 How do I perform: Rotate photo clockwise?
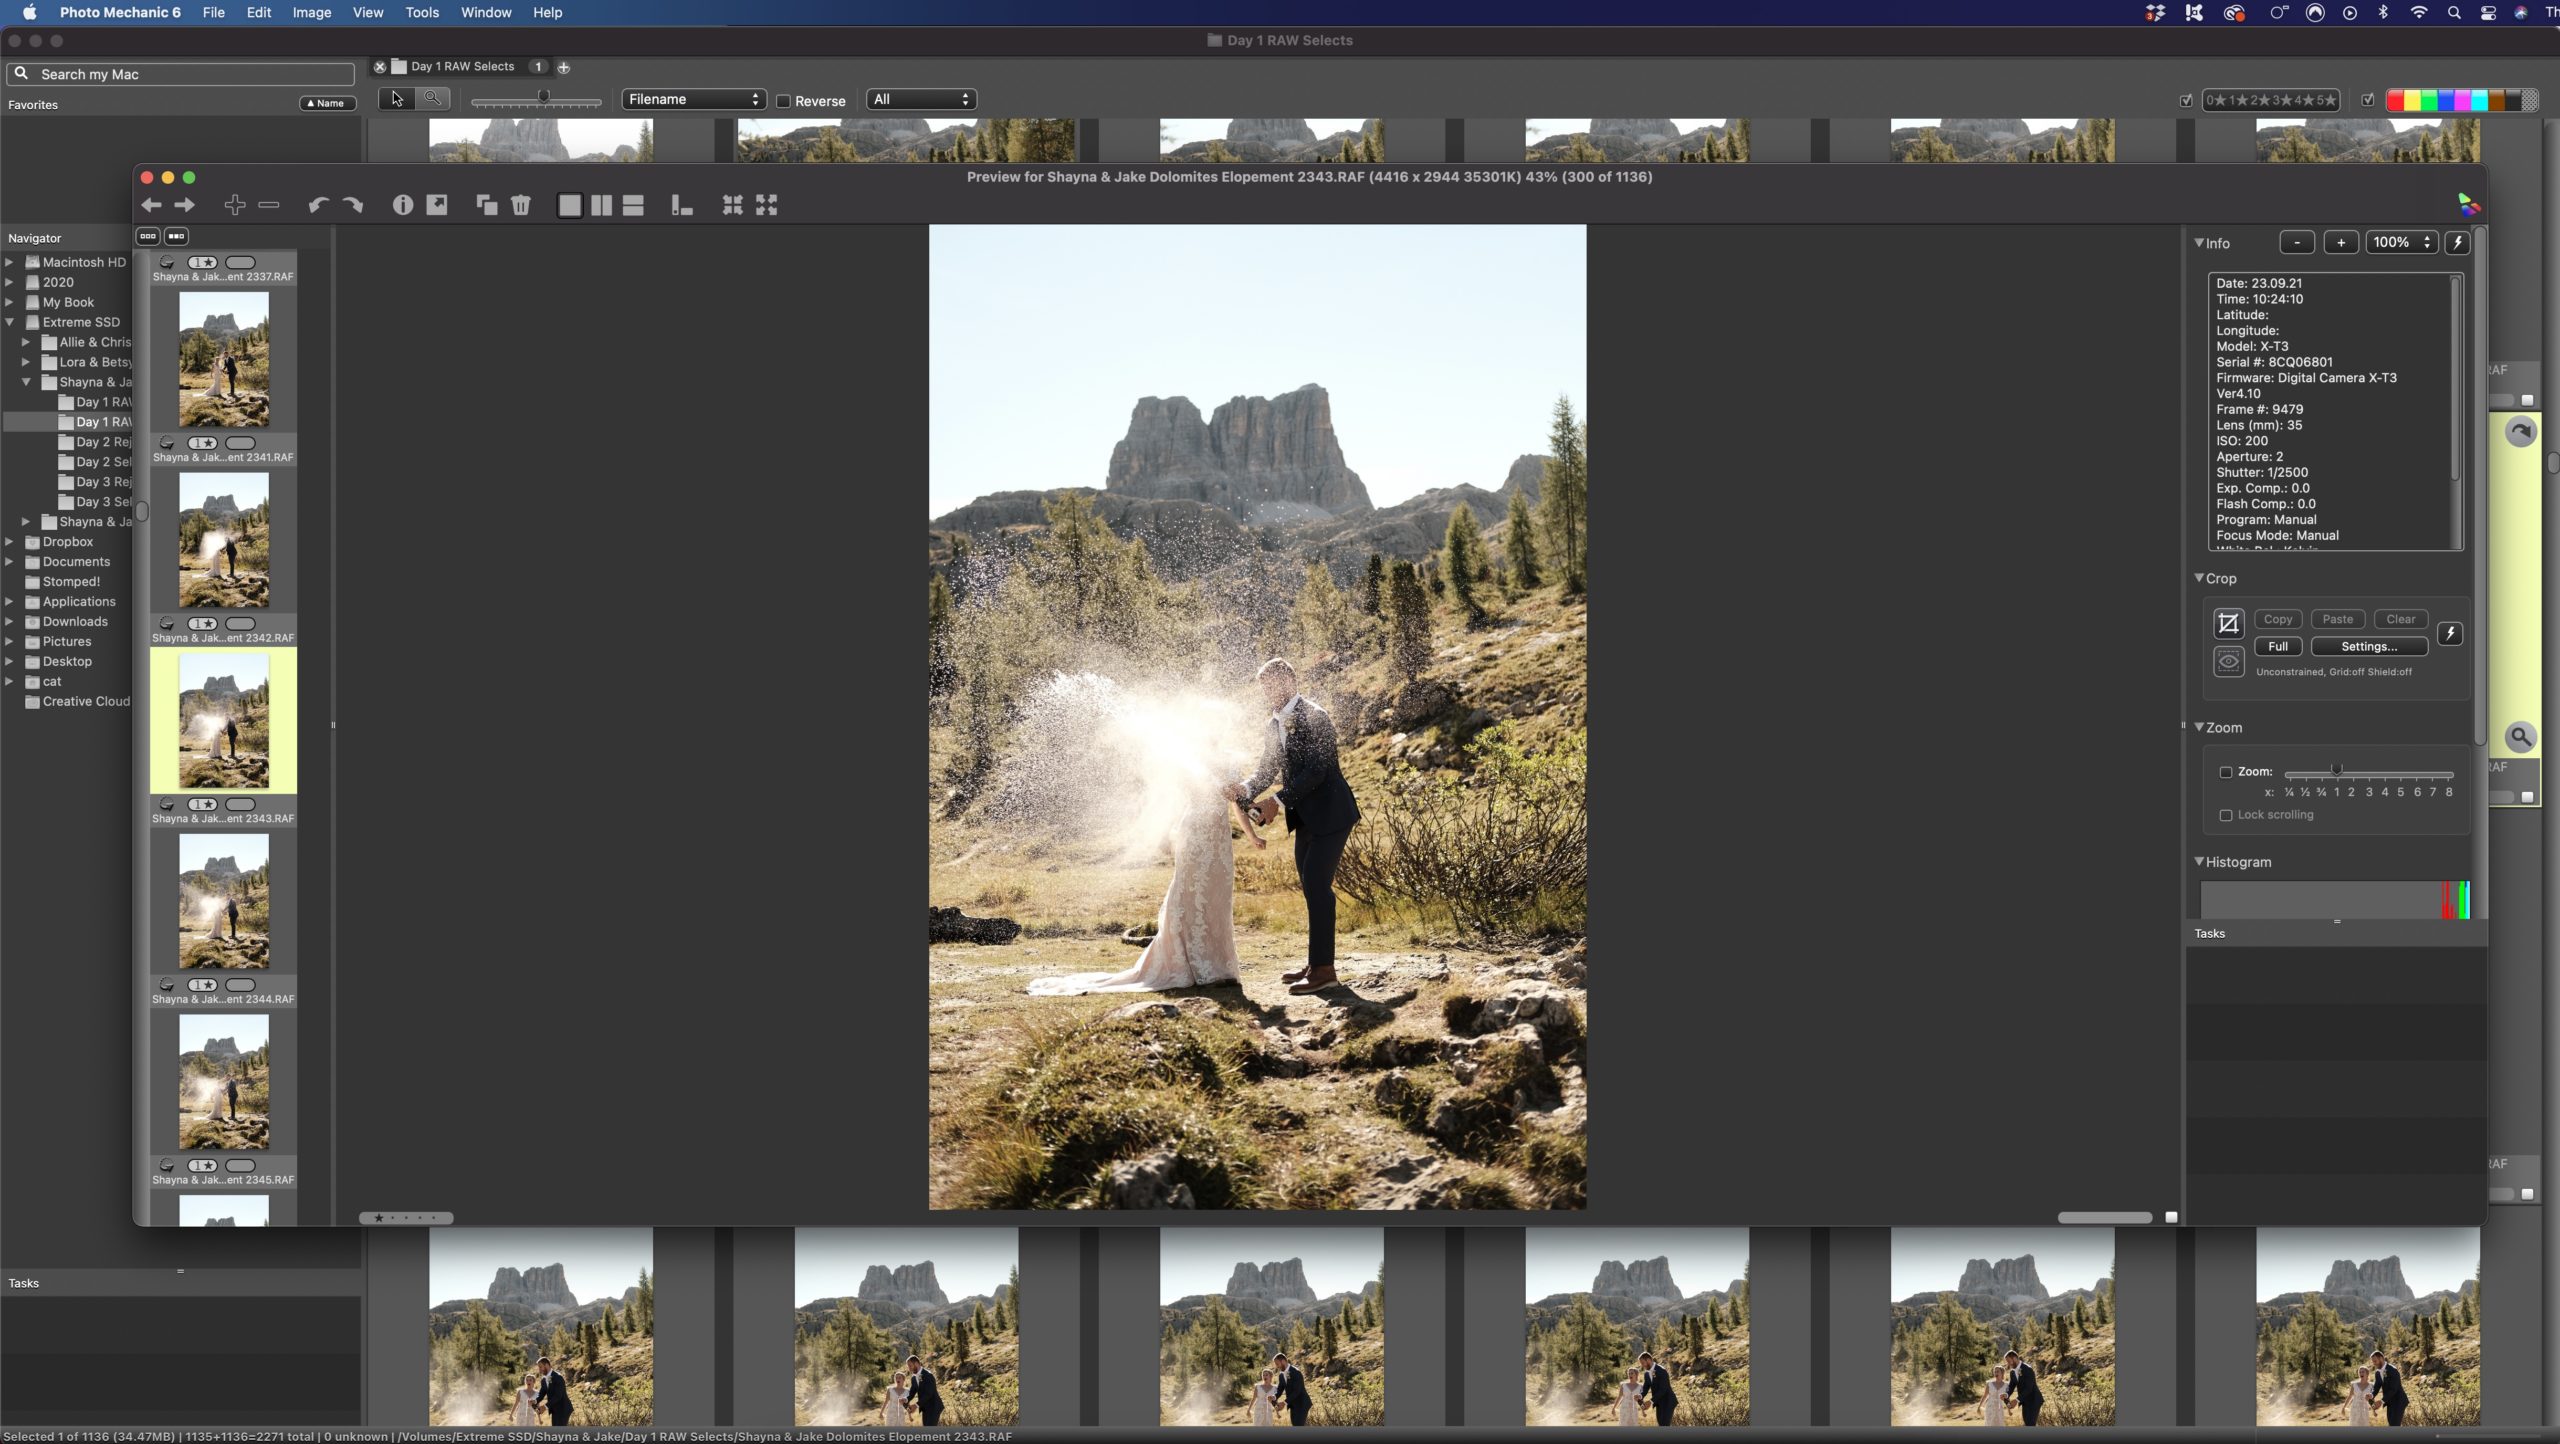(x=352, y=205)
